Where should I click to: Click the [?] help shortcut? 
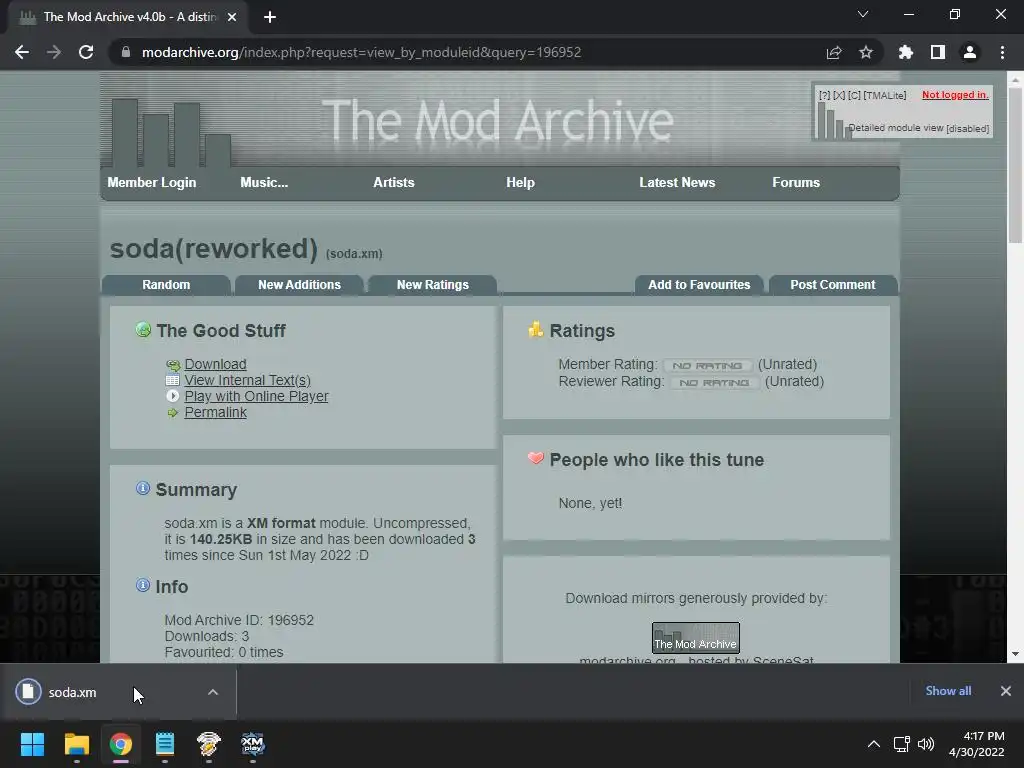[x=825, y=95]
